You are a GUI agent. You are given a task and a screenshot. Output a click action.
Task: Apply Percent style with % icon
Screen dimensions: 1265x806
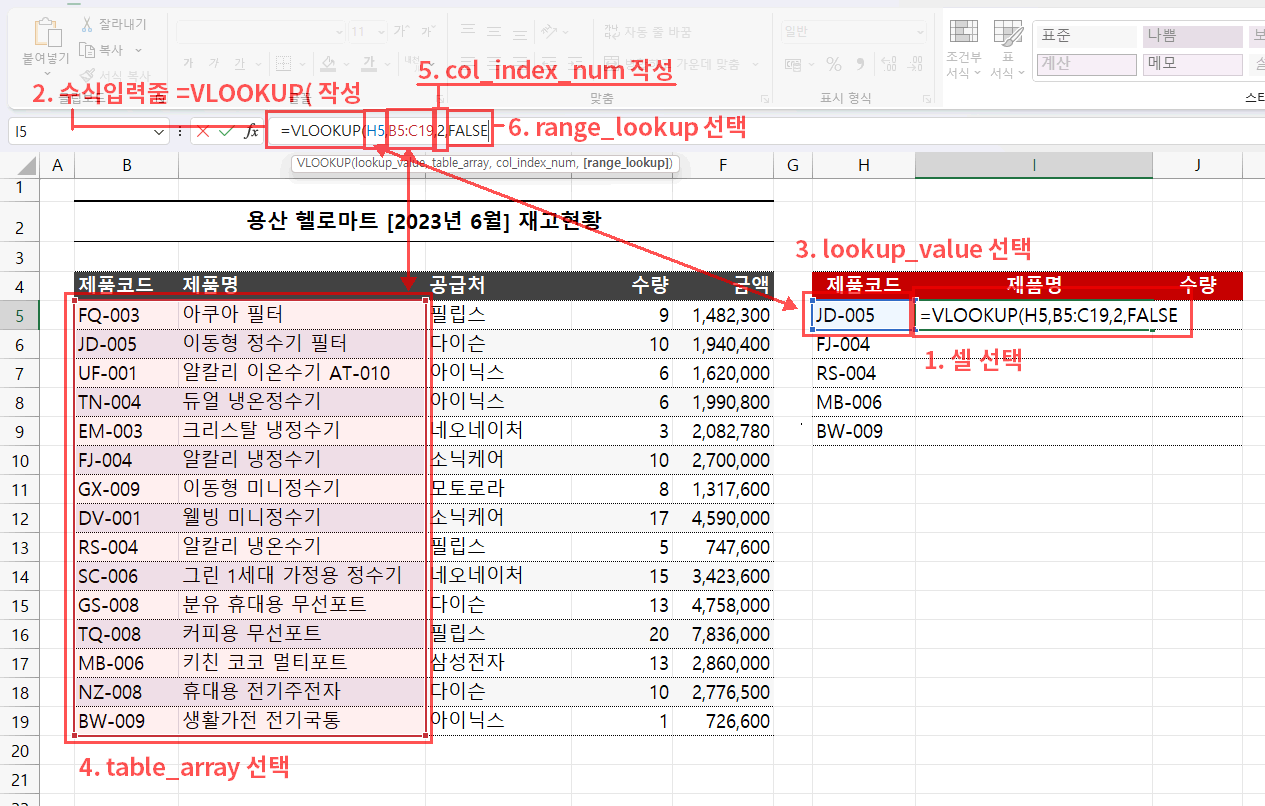coord(833,65)
